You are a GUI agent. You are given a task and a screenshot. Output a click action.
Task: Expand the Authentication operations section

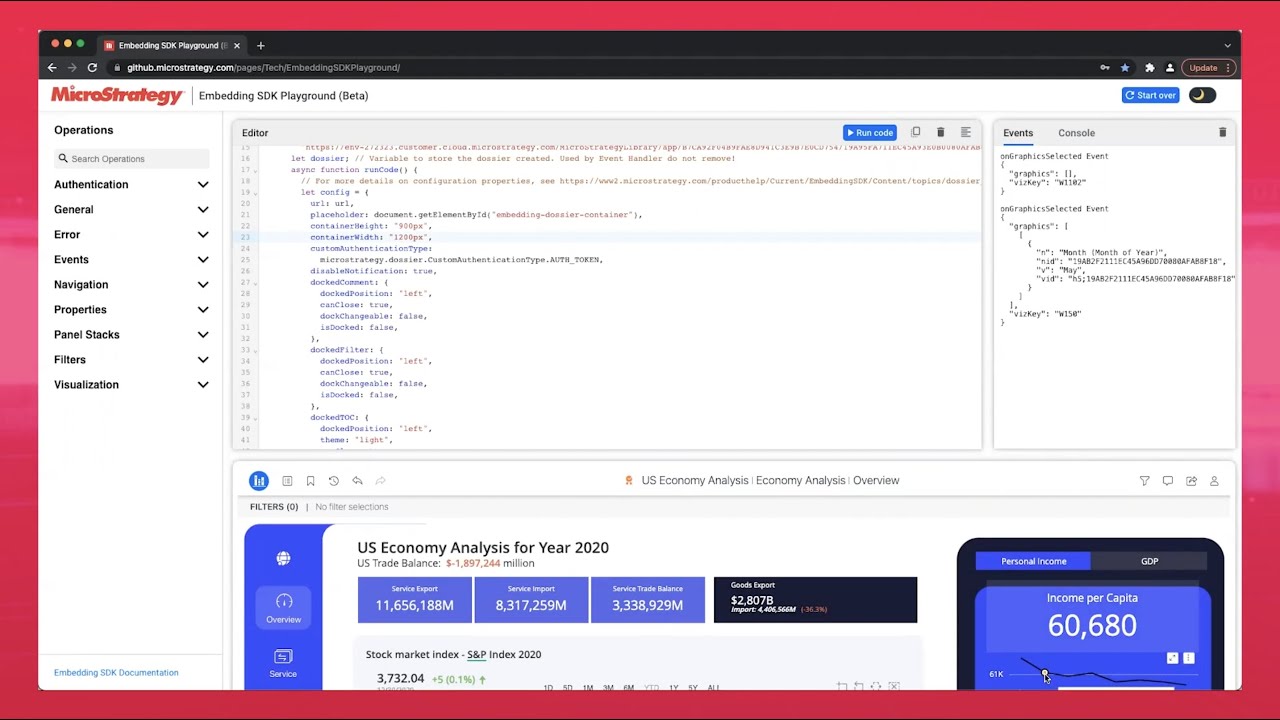[x=131, y=185]
